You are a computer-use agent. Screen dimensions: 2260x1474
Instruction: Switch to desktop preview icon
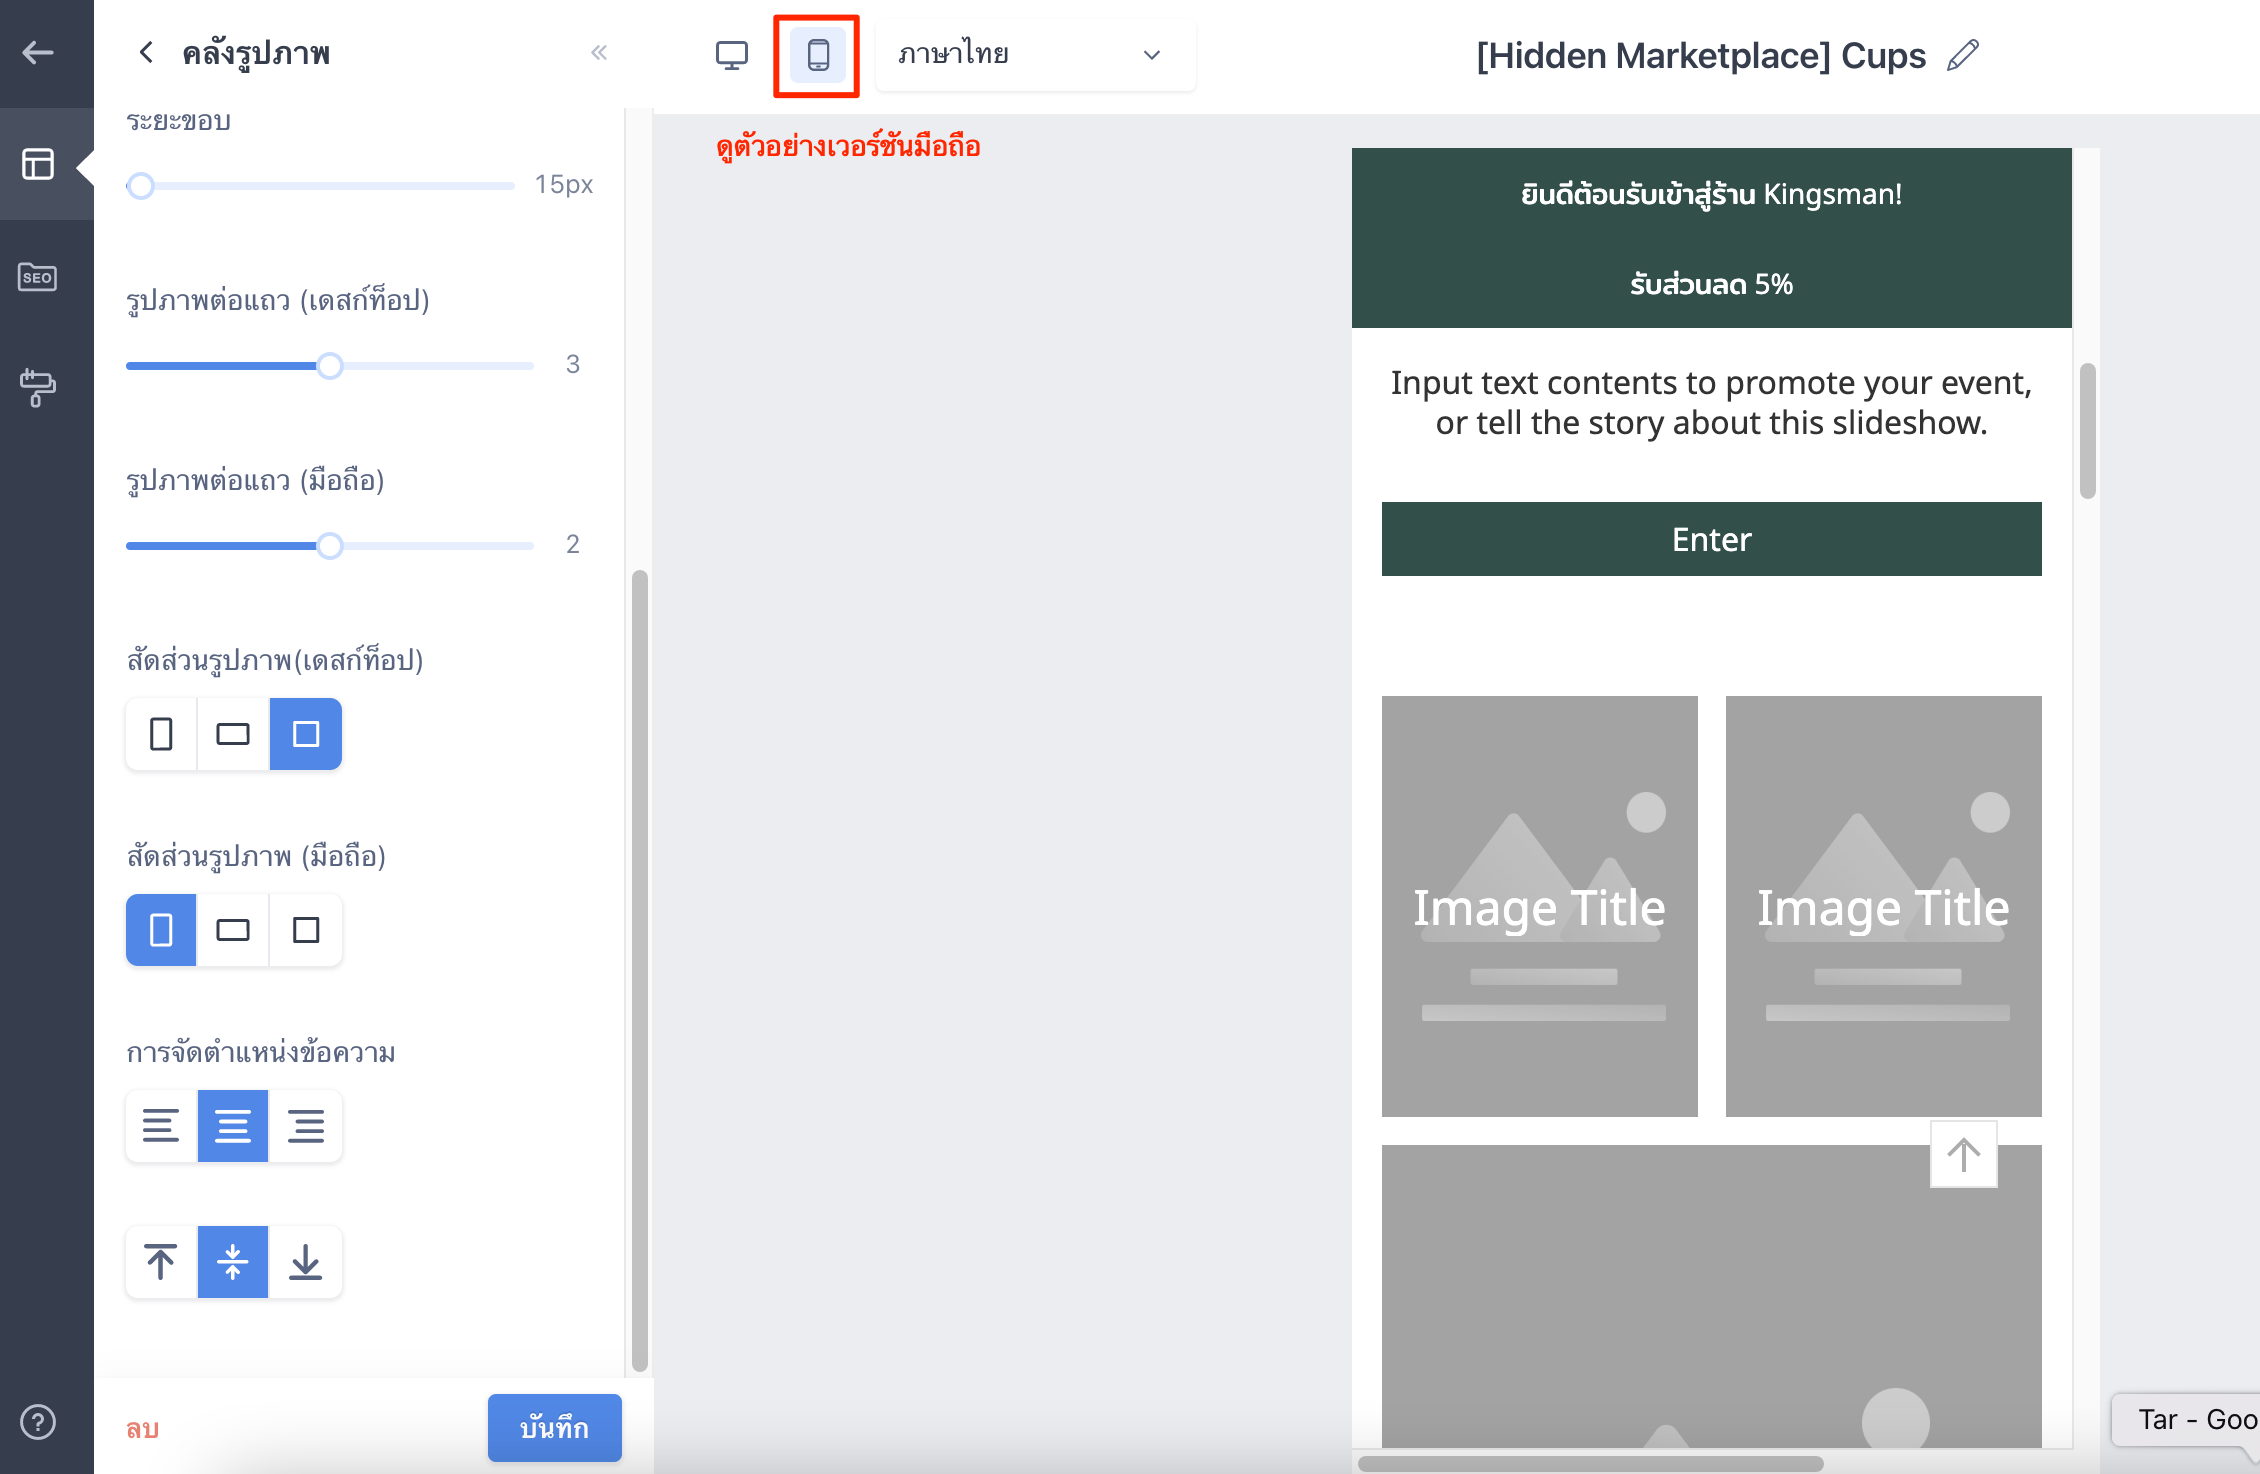(x=732, y=55)
